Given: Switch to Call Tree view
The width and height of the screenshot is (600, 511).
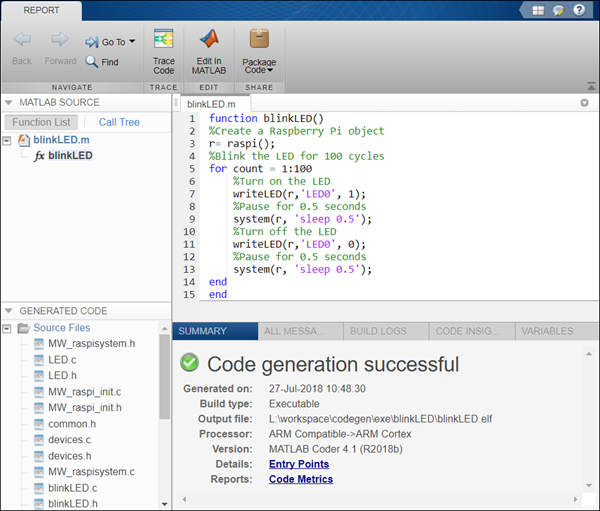Looking at the screenshot, I should 119,122.
